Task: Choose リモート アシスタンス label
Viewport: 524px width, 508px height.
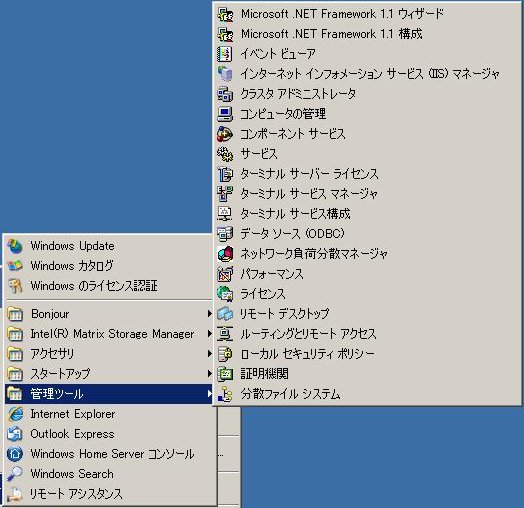Action: pos(76,494)
